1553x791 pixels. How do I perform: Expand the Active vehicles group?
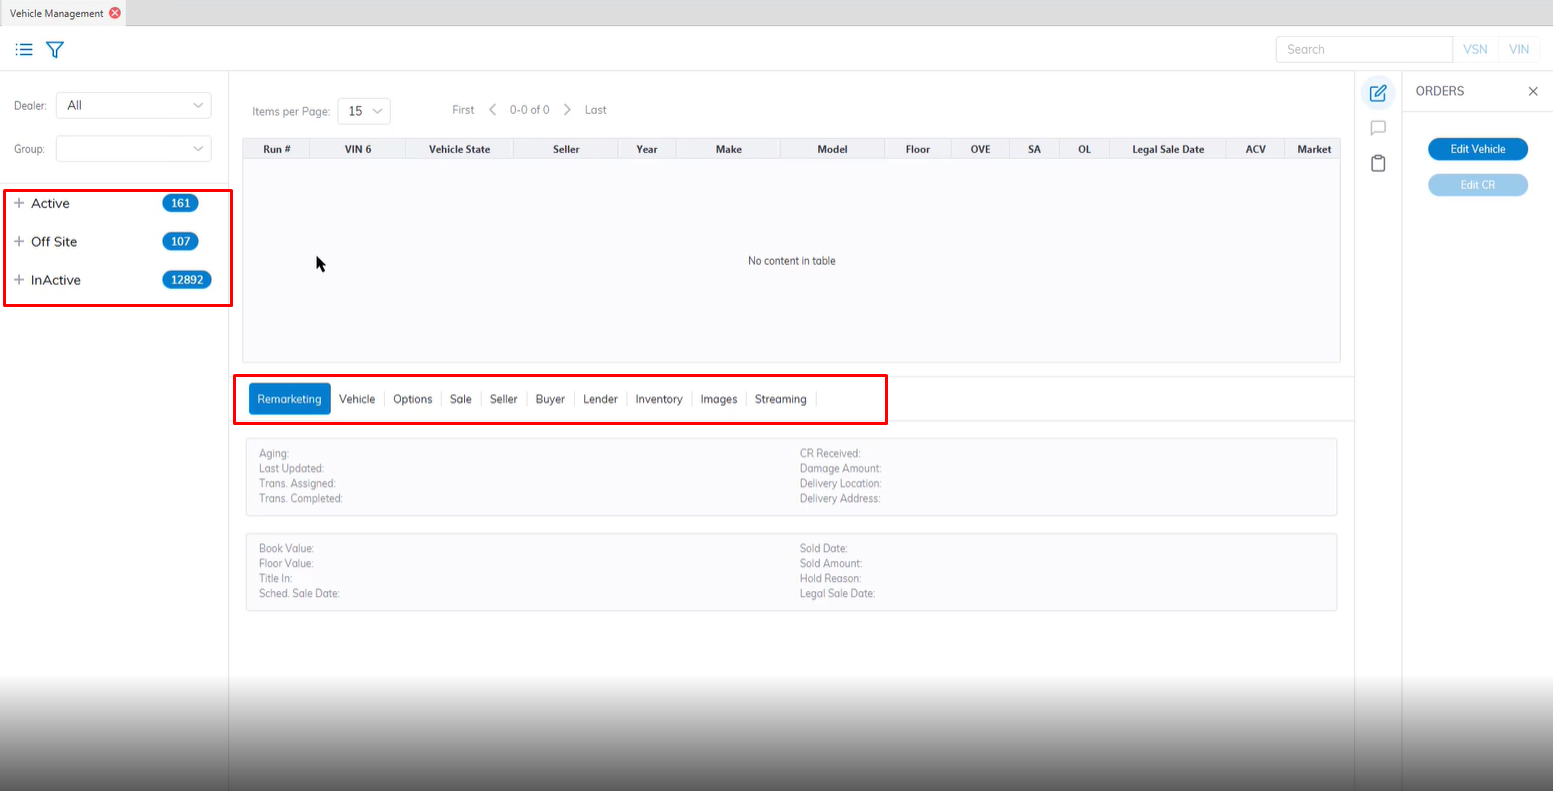[19, 203]
